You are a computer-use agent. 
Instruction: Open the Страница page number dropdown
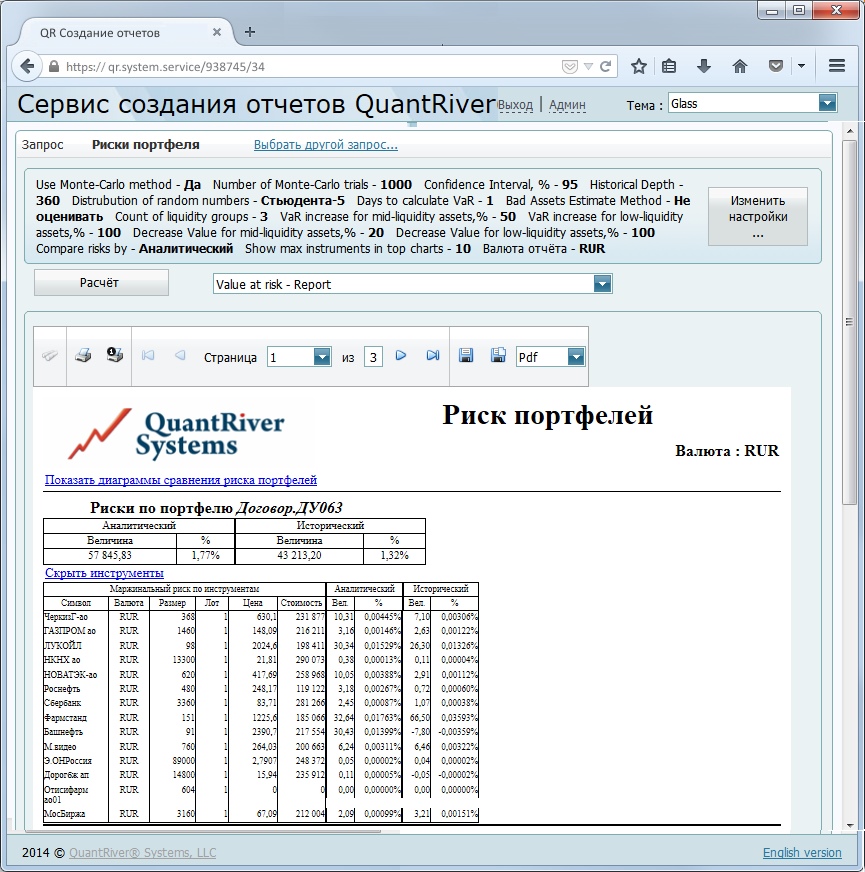tap(322, 357)
